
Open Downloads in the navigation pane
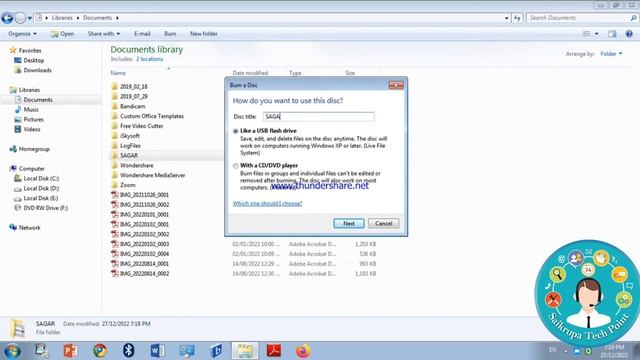tap(37, 70)
